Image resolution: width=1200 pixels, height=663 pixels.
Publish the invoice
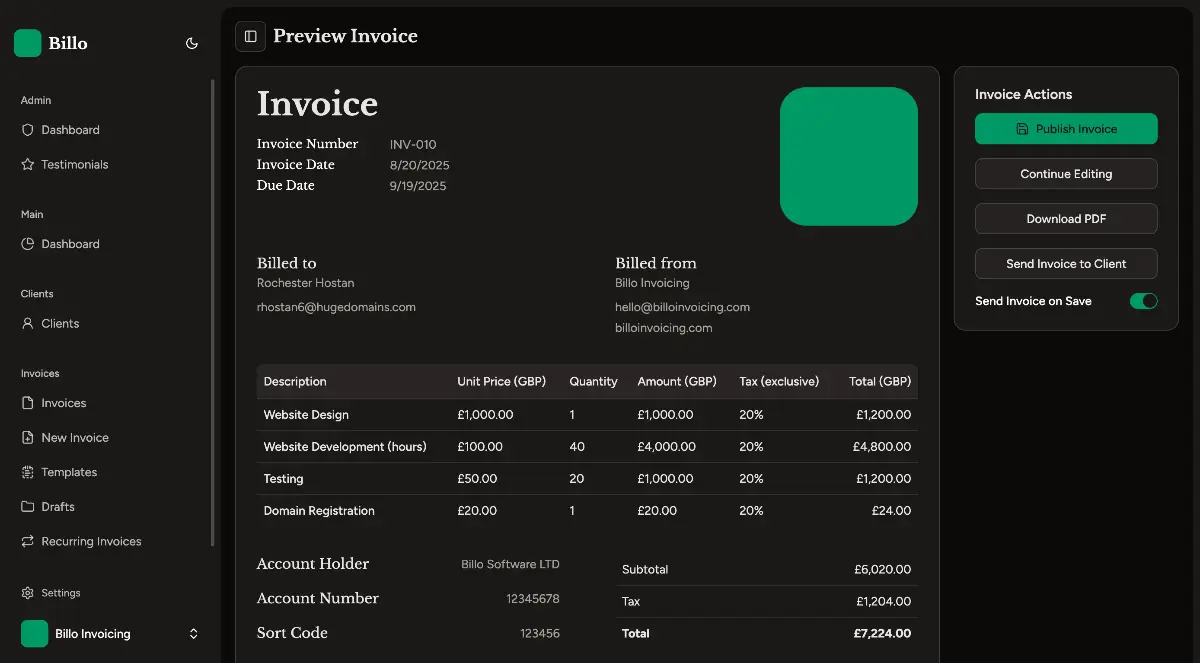(1066, 128)
